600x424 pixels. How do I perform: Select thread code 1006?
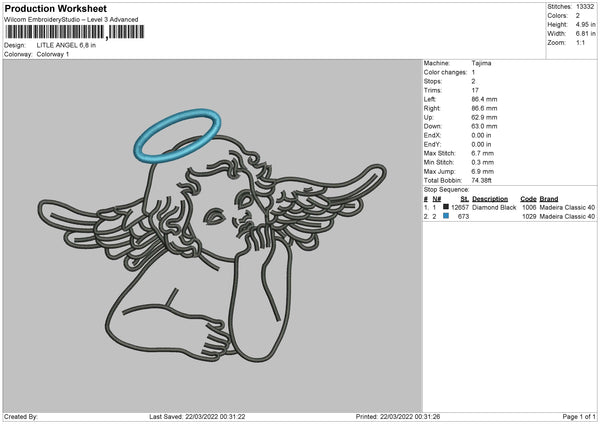[529, 208]
